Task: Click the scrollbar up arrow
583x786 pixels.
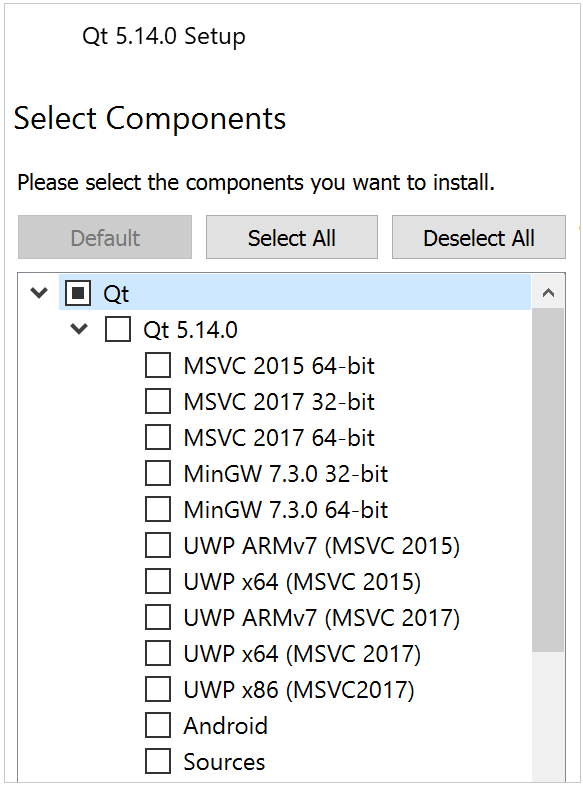Action: point(548,292)
